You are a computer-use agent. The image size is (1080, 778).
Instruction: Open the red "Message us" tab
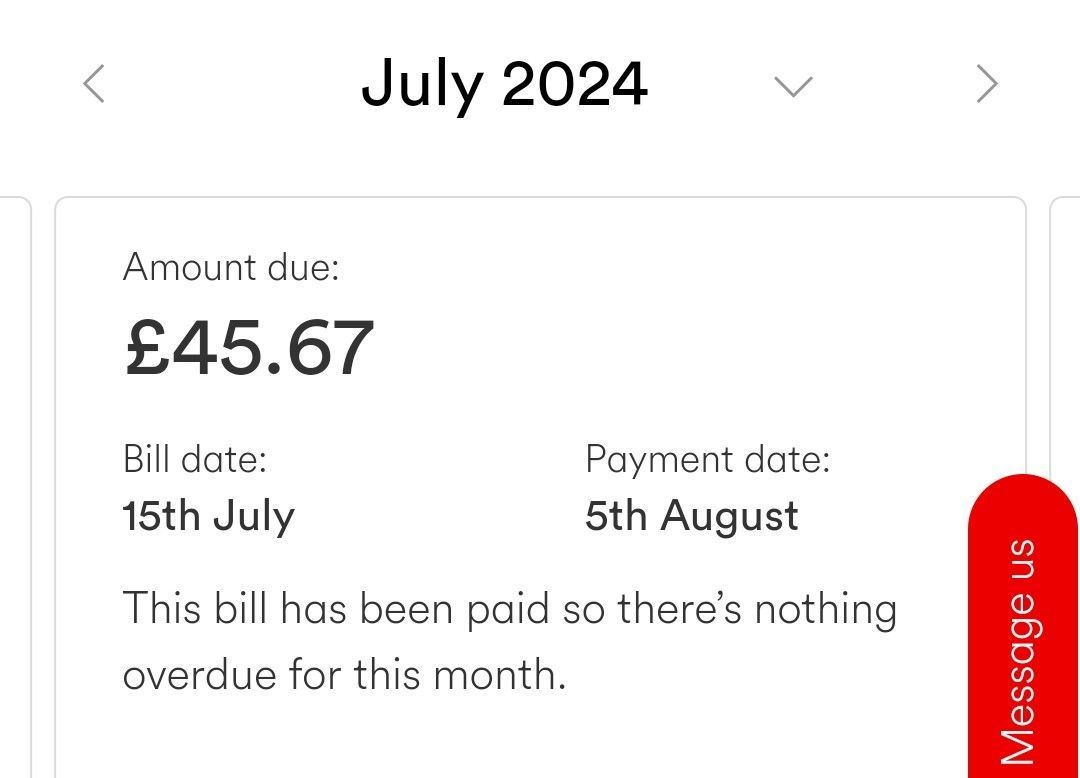coord(1023,626)
